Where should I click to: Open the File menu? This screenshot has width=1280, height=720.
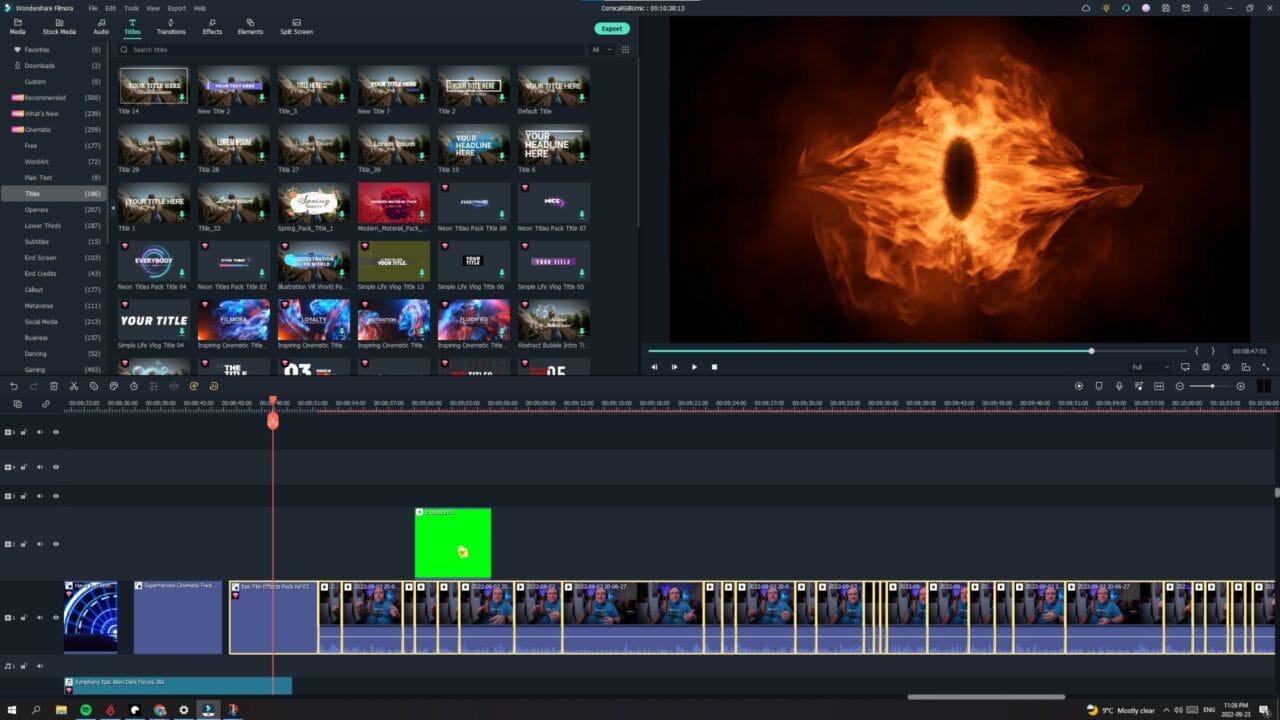click(x=93, y=7)
